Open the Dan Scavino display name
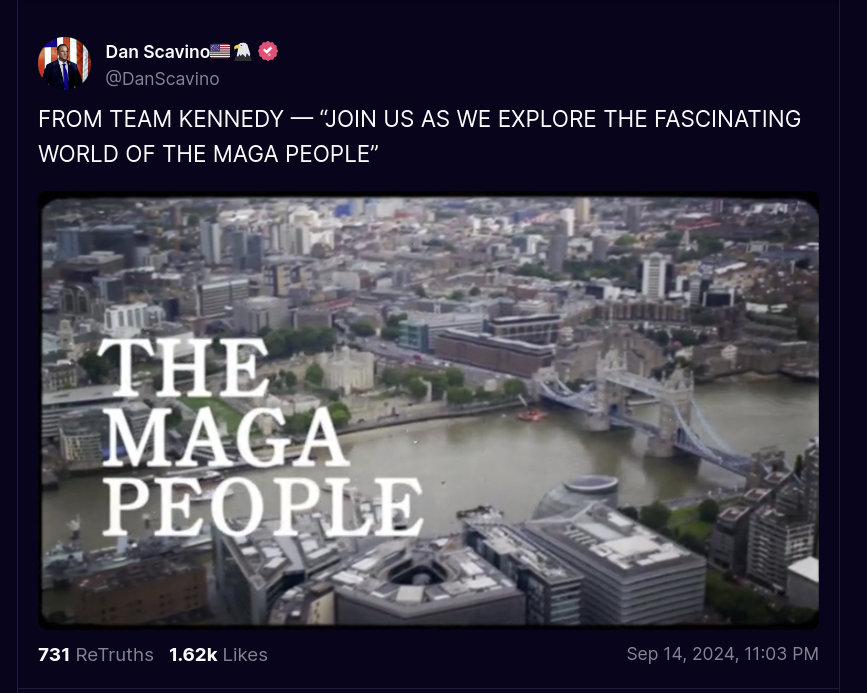The height and width of the screenshot is (693, 867). click(x=158, y=51)
